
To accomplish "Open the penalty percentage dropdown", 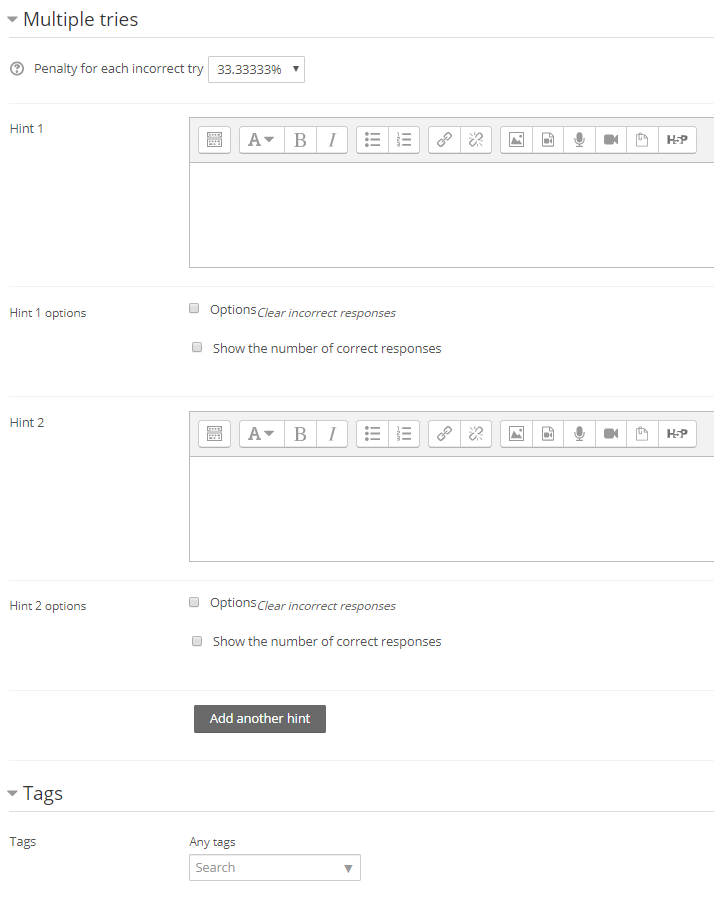I will [256, 69].
